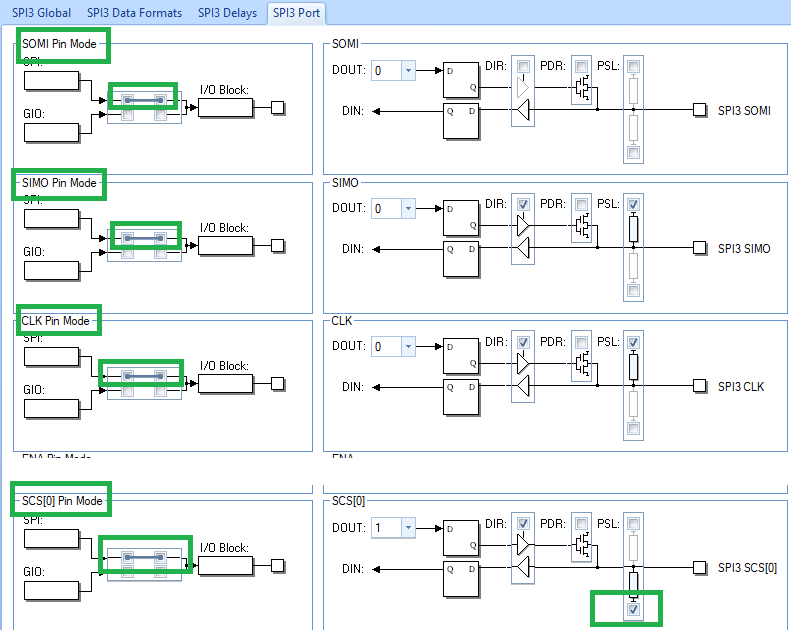
Task: Click the SOMI output buffer triangle icon
Action: tap(523, 88)
